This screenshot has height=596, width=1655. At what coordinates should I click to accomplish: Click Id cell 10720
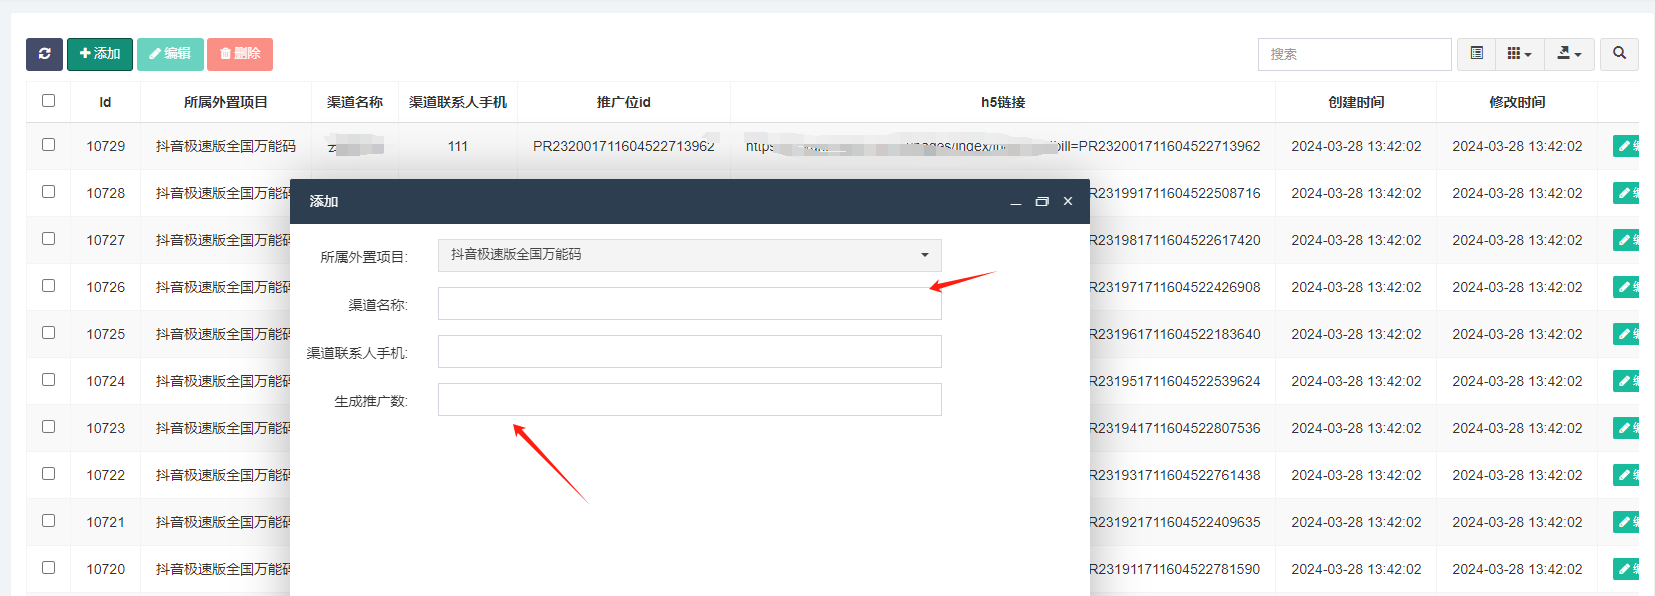click(105, 569)
